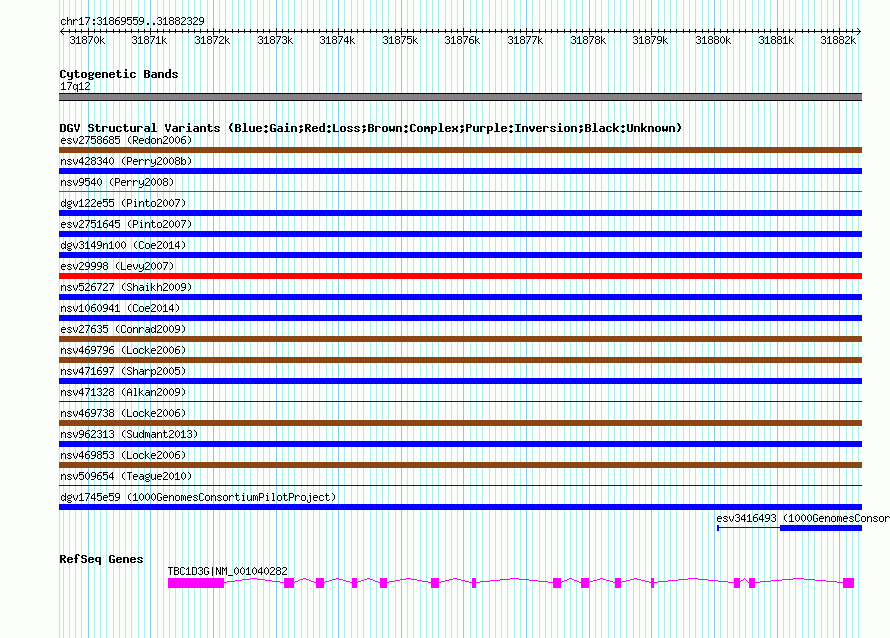The image size is (890, 638).
Task: Select the TBC1D3G|NM_001040282 gene label
Action: point(228,571)
